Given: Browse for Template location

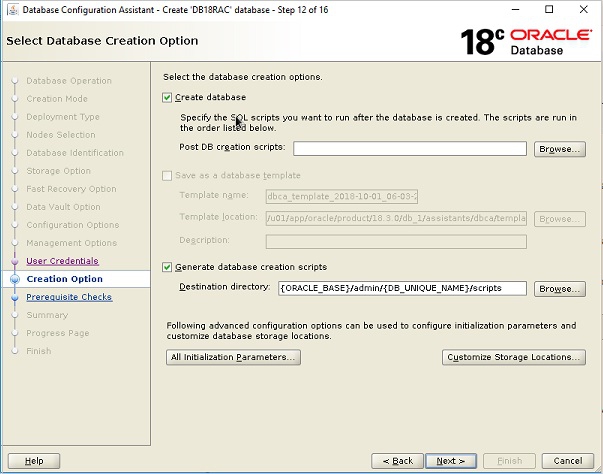Looking at the screenshot, I should 560,219.
